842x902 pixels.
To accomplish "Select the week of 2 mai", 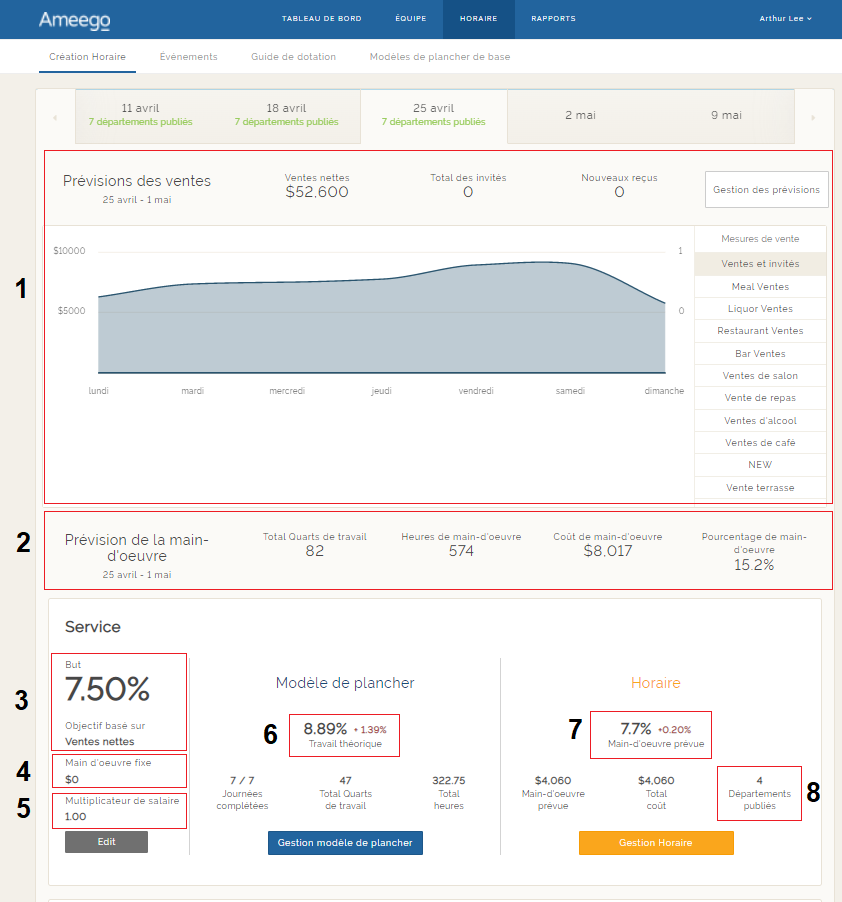I will click(x=580, y=116).
